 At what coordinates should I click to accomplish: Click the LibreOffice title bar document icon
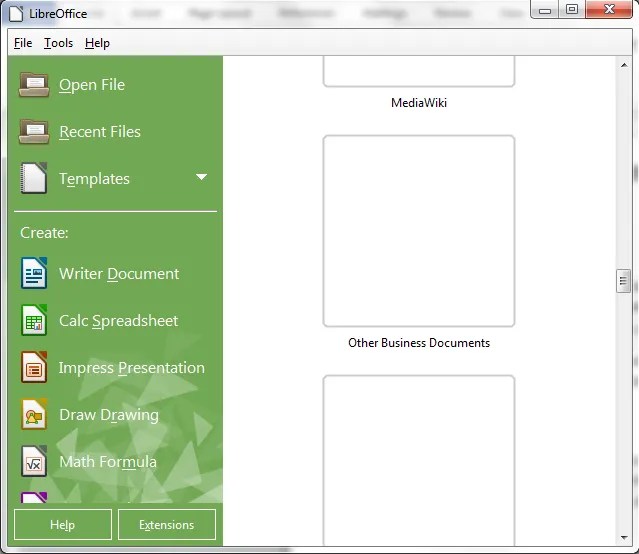(16, 13)
